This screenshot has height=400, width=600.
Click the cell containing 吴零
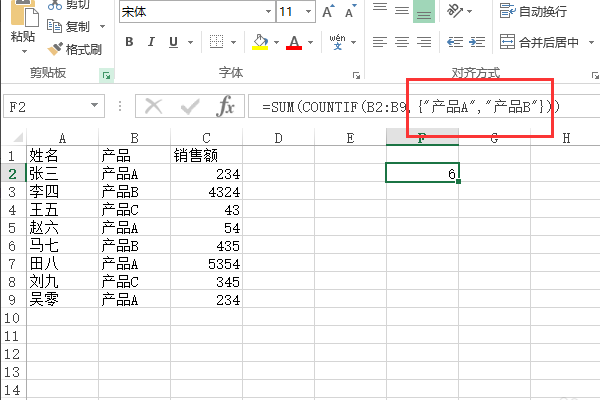pyautogui.click(x=62, y=299)
